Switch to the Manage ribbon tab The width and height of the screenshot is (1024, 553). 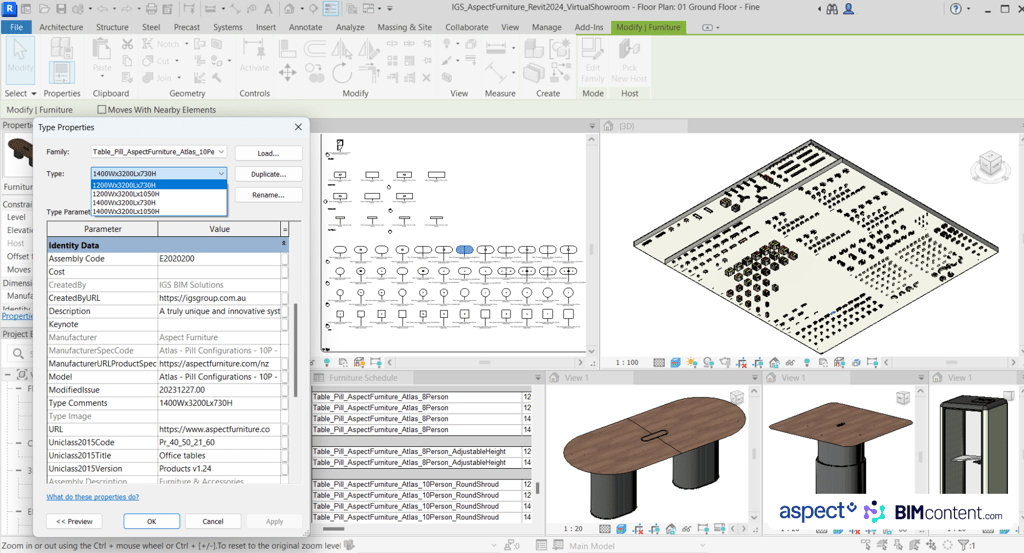click(x=547, y=27)
